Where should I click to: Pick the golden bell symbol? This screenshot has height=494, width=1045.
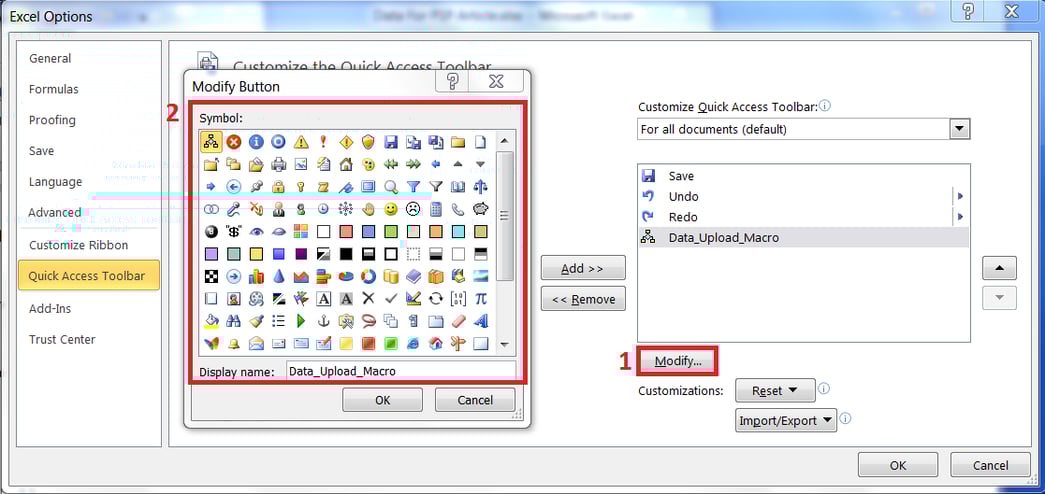[233, 343]
